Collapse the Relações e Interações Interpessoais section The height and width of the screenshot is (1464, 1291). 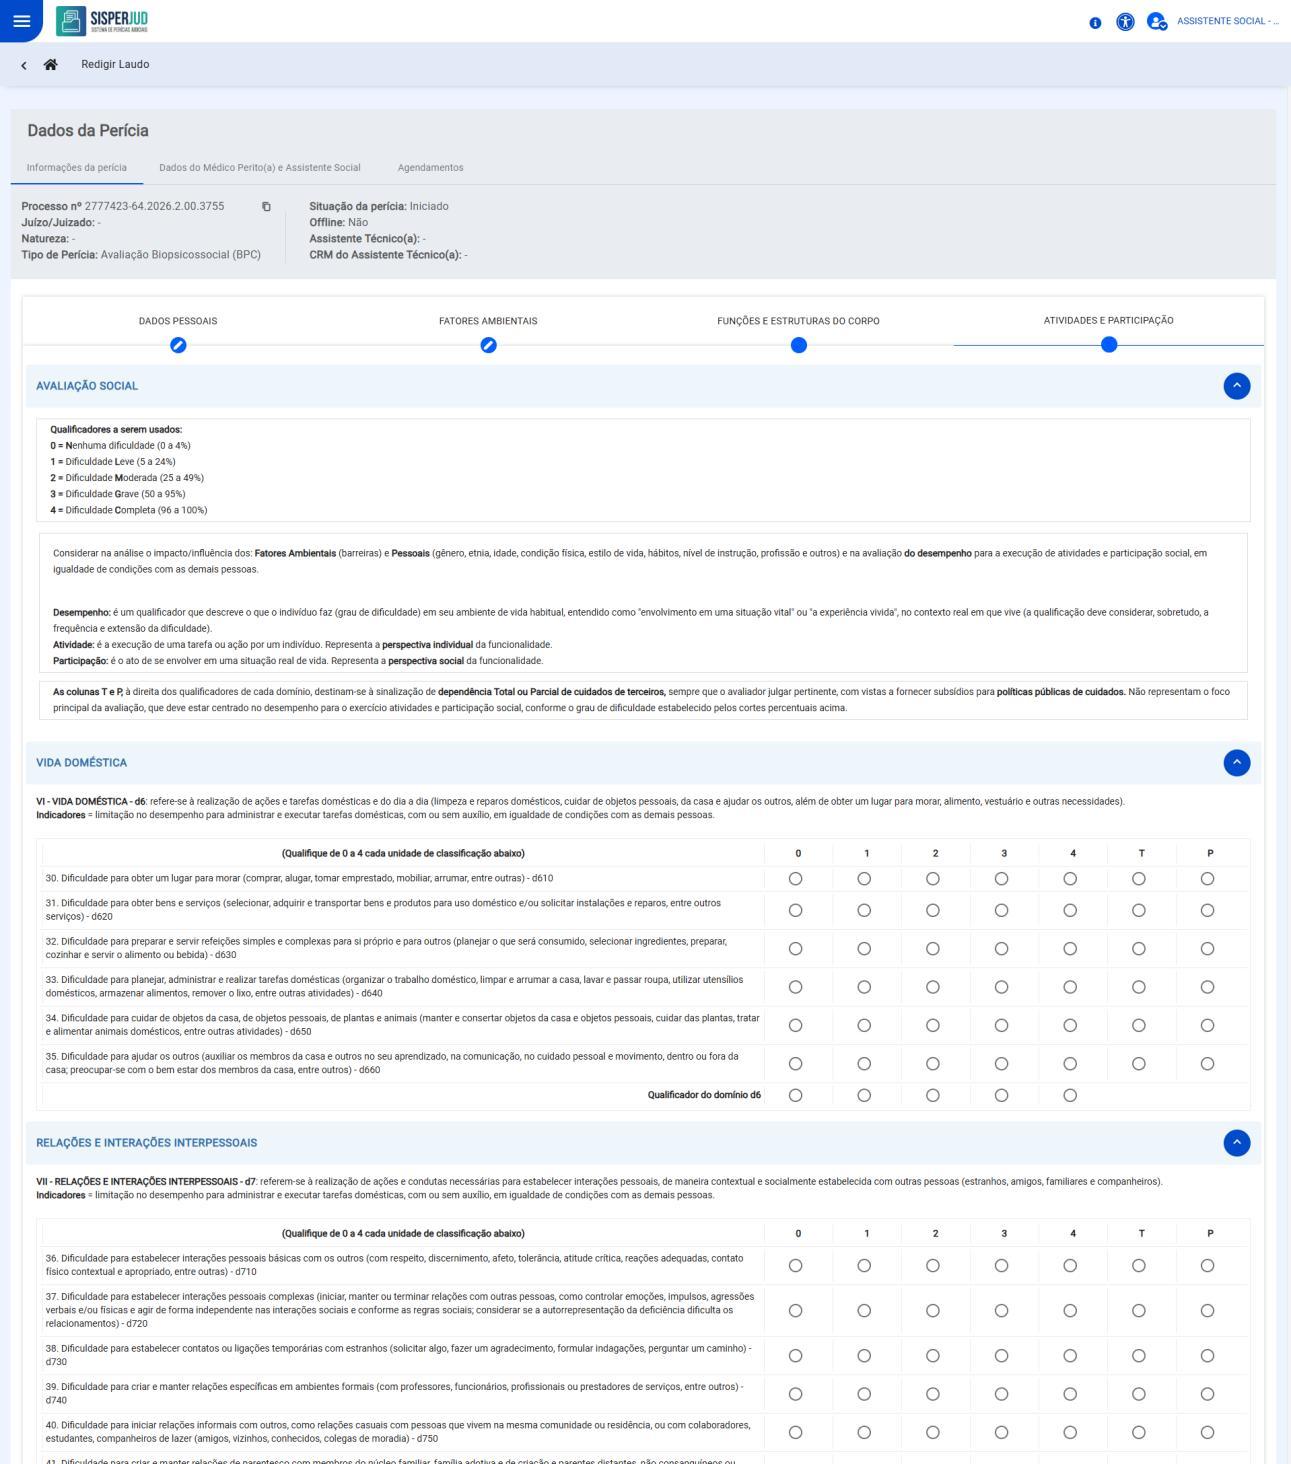[1237, 1143]
